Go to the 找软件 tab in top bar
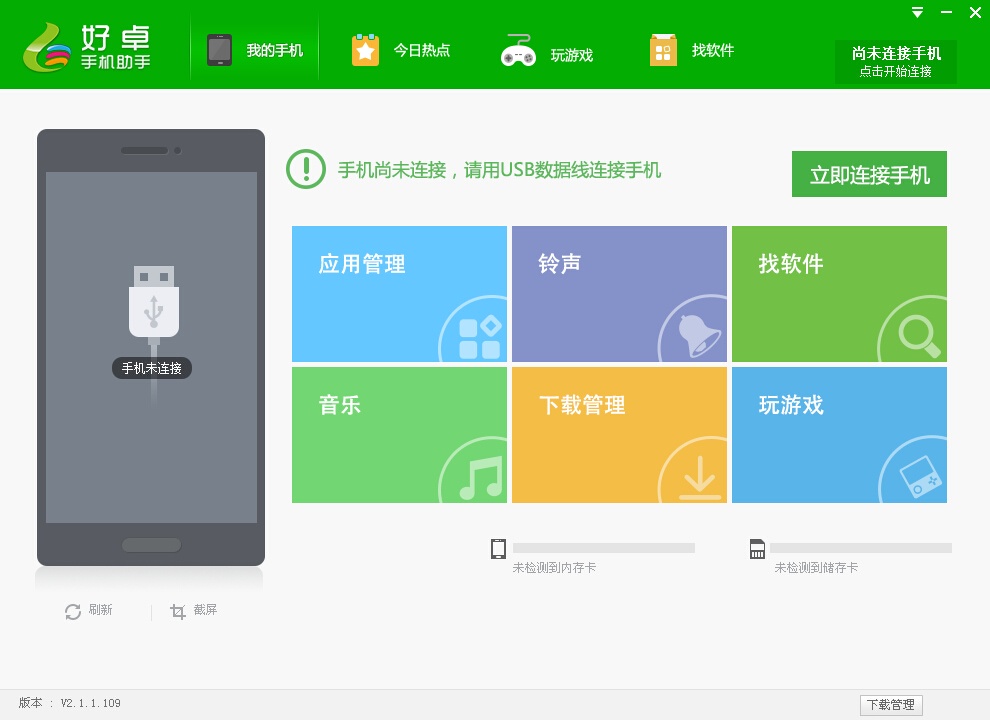This screenshot has height=720, width=990. pyautogui.click(x=692, y=50)
